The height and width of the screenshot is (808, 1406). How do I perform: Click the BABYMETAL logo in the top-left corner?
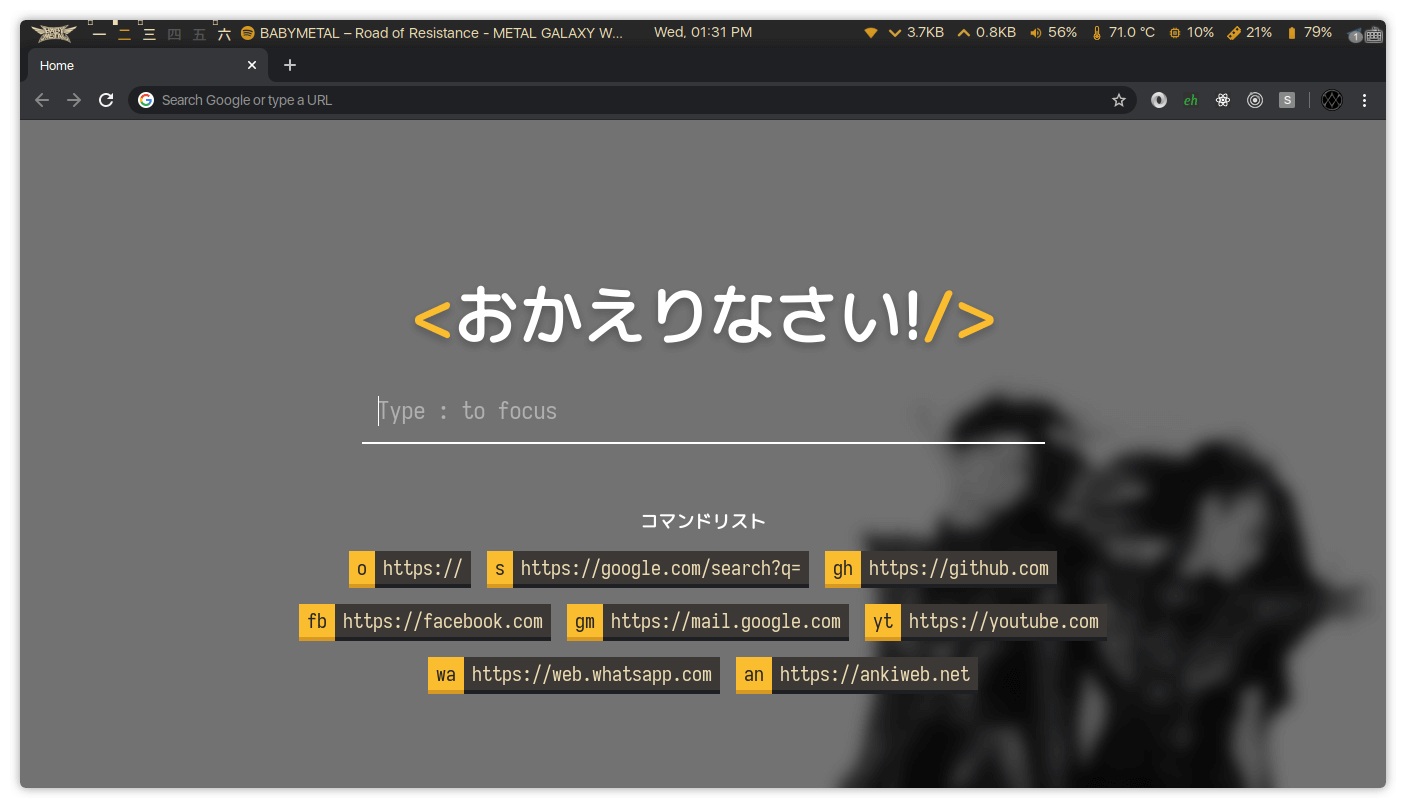[52, 32]
